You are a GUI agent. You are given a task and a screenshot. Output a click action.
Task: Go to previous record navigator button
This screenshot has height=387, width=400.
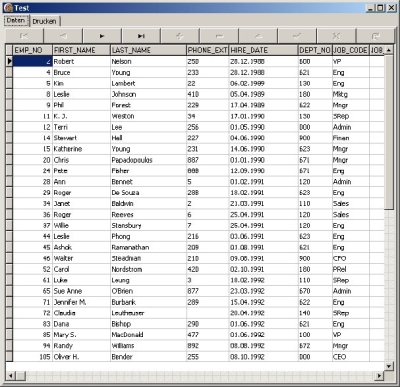63,36
